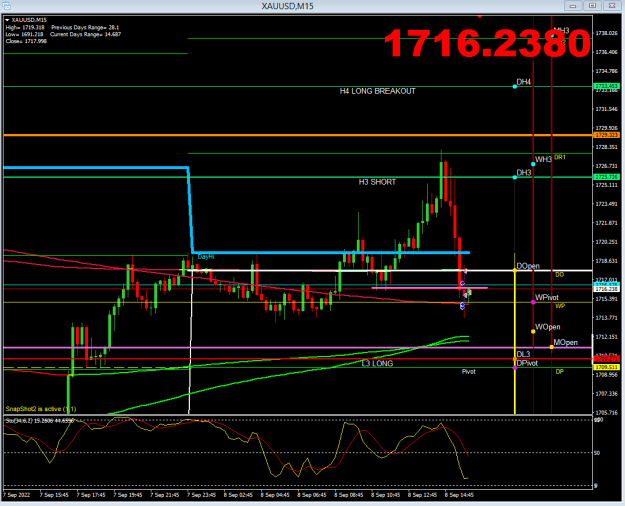Click the DOpen text label
Screen dimensions: 625x506
528,266
